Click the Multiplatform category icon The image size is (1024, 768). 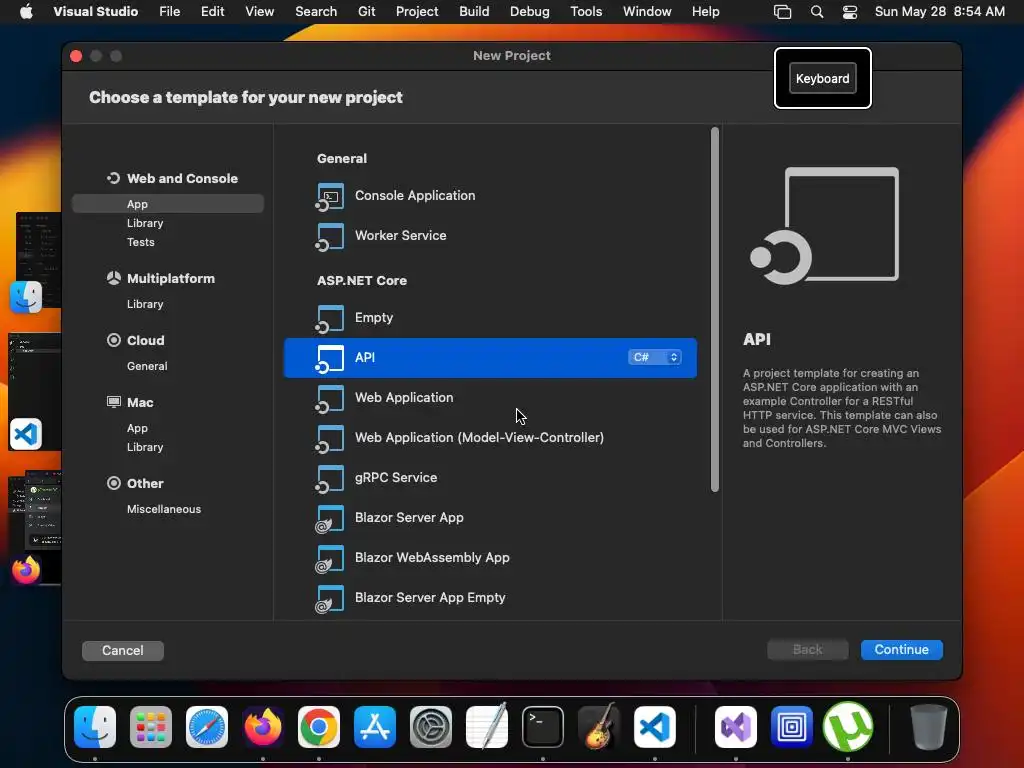pos(114,278)
